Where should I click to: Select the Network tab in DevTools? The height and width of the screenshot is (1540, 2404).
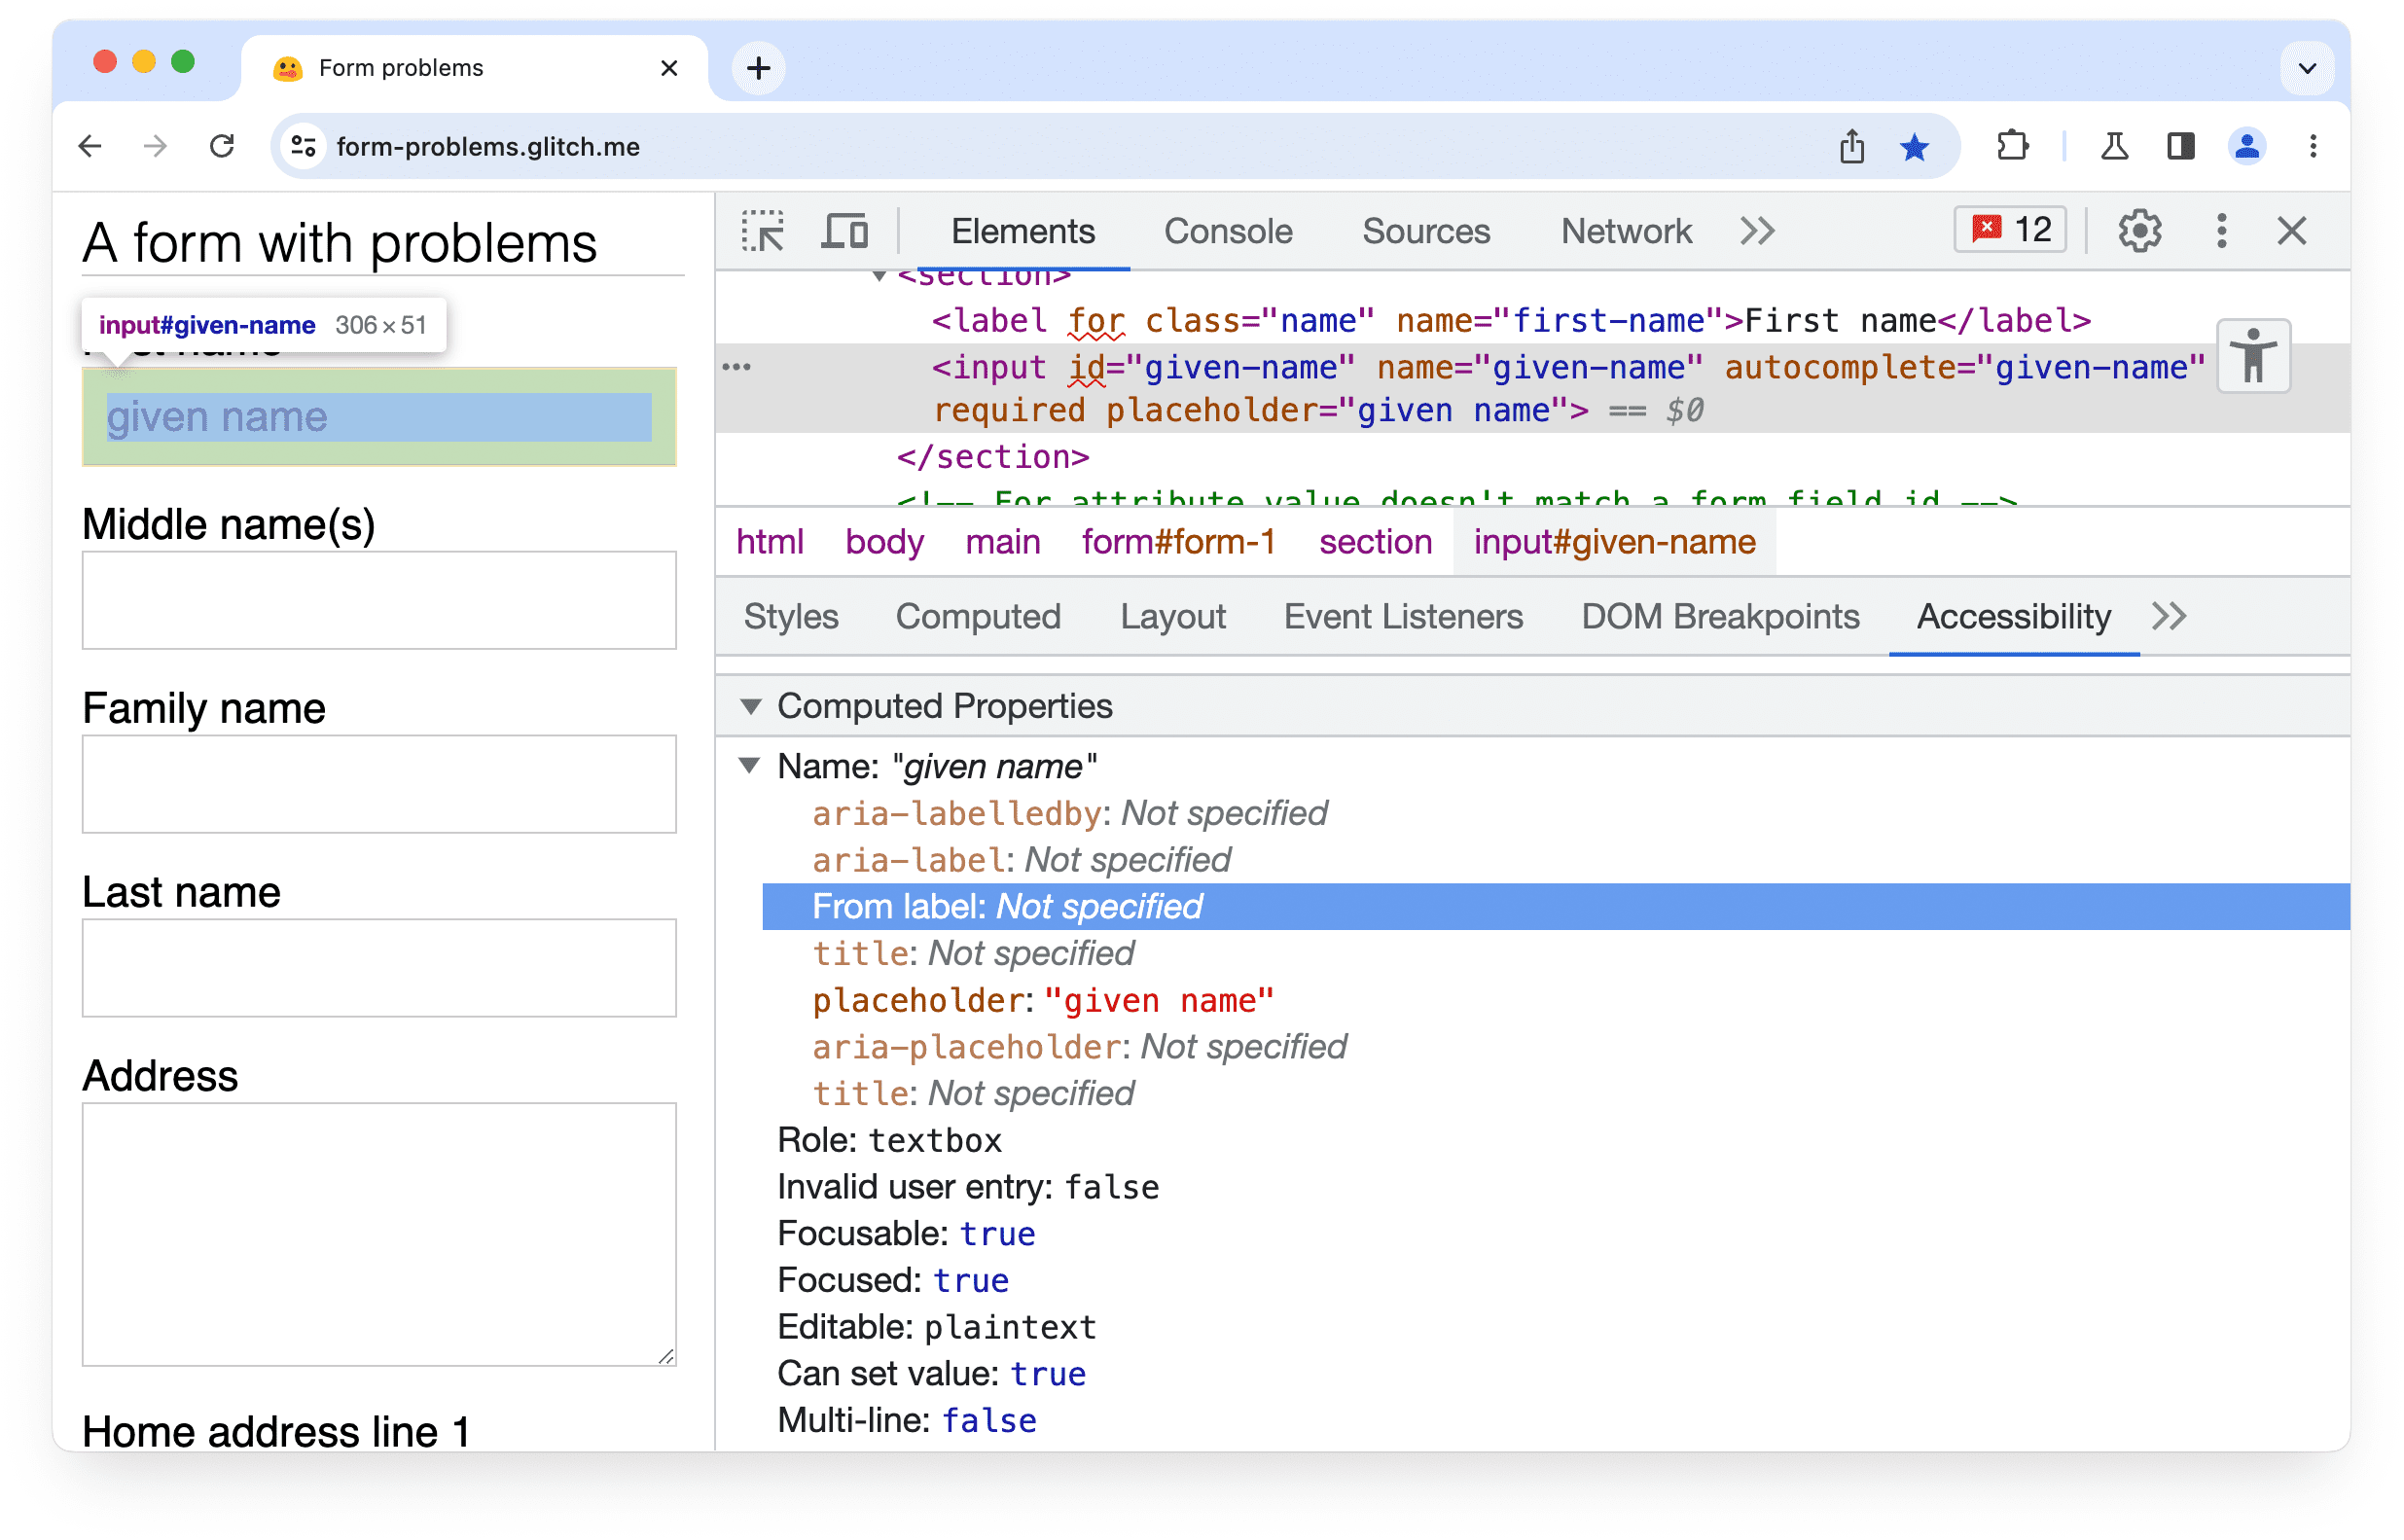click(1628, 230)
